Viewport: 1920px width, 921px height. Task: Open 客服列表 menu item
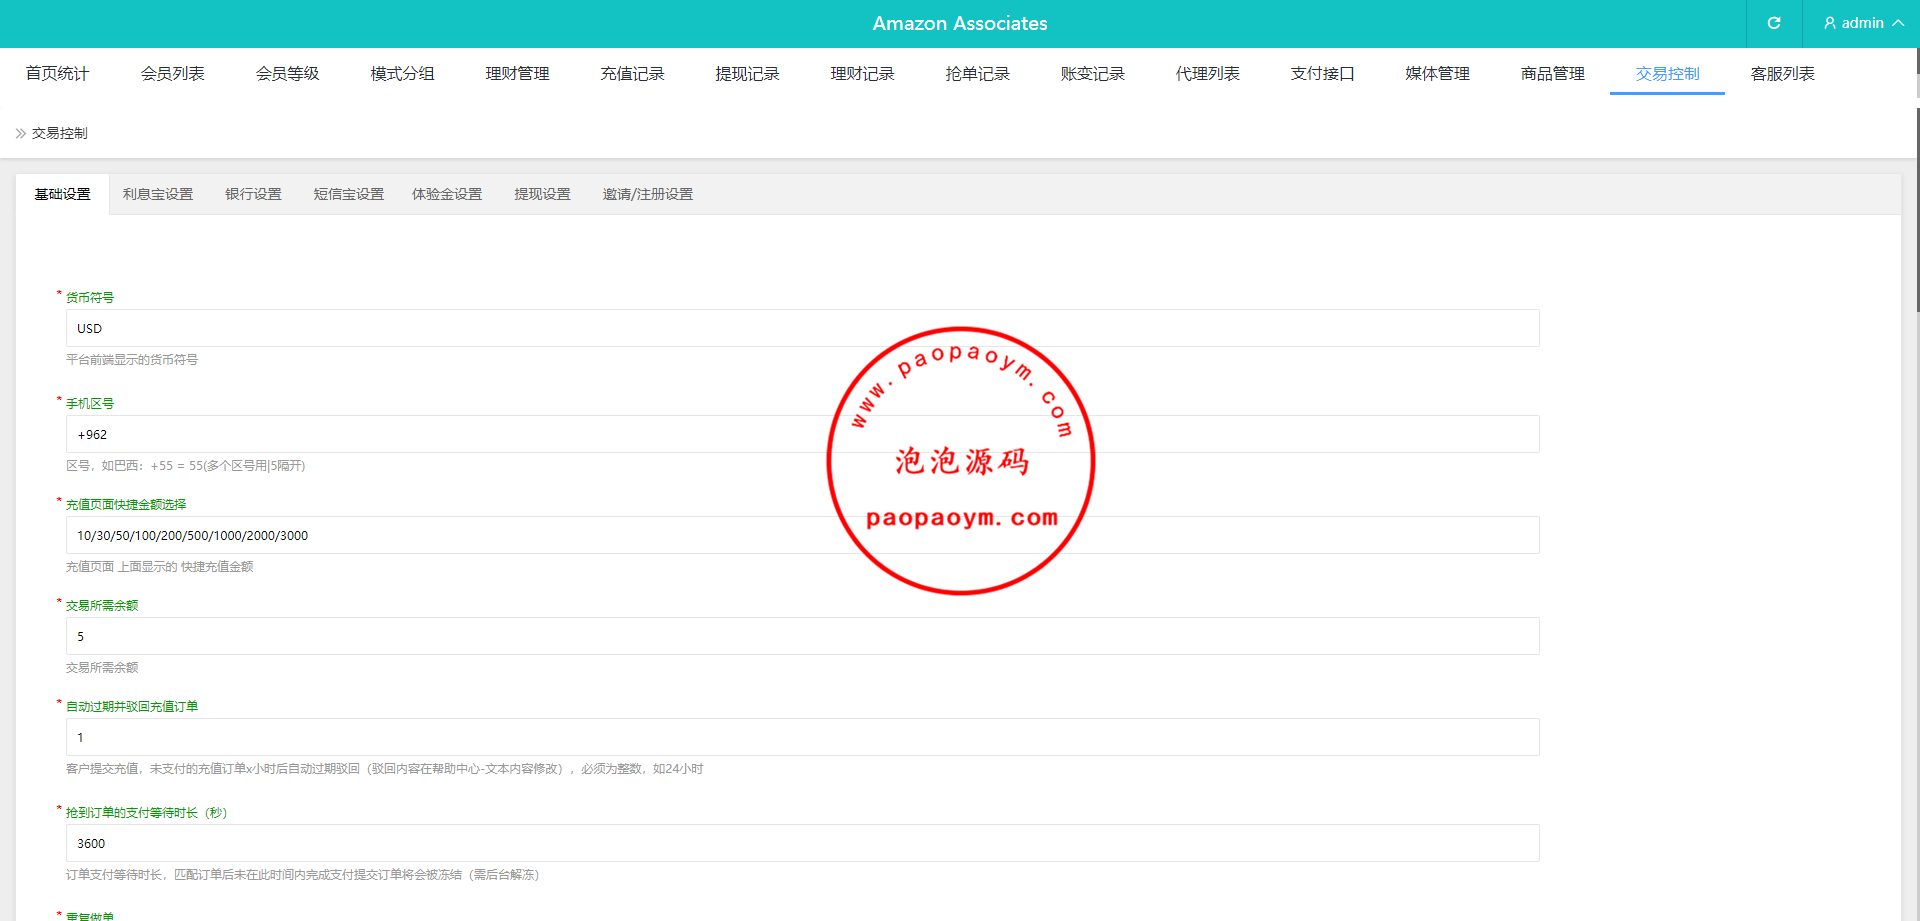(x=1782, y=74)
